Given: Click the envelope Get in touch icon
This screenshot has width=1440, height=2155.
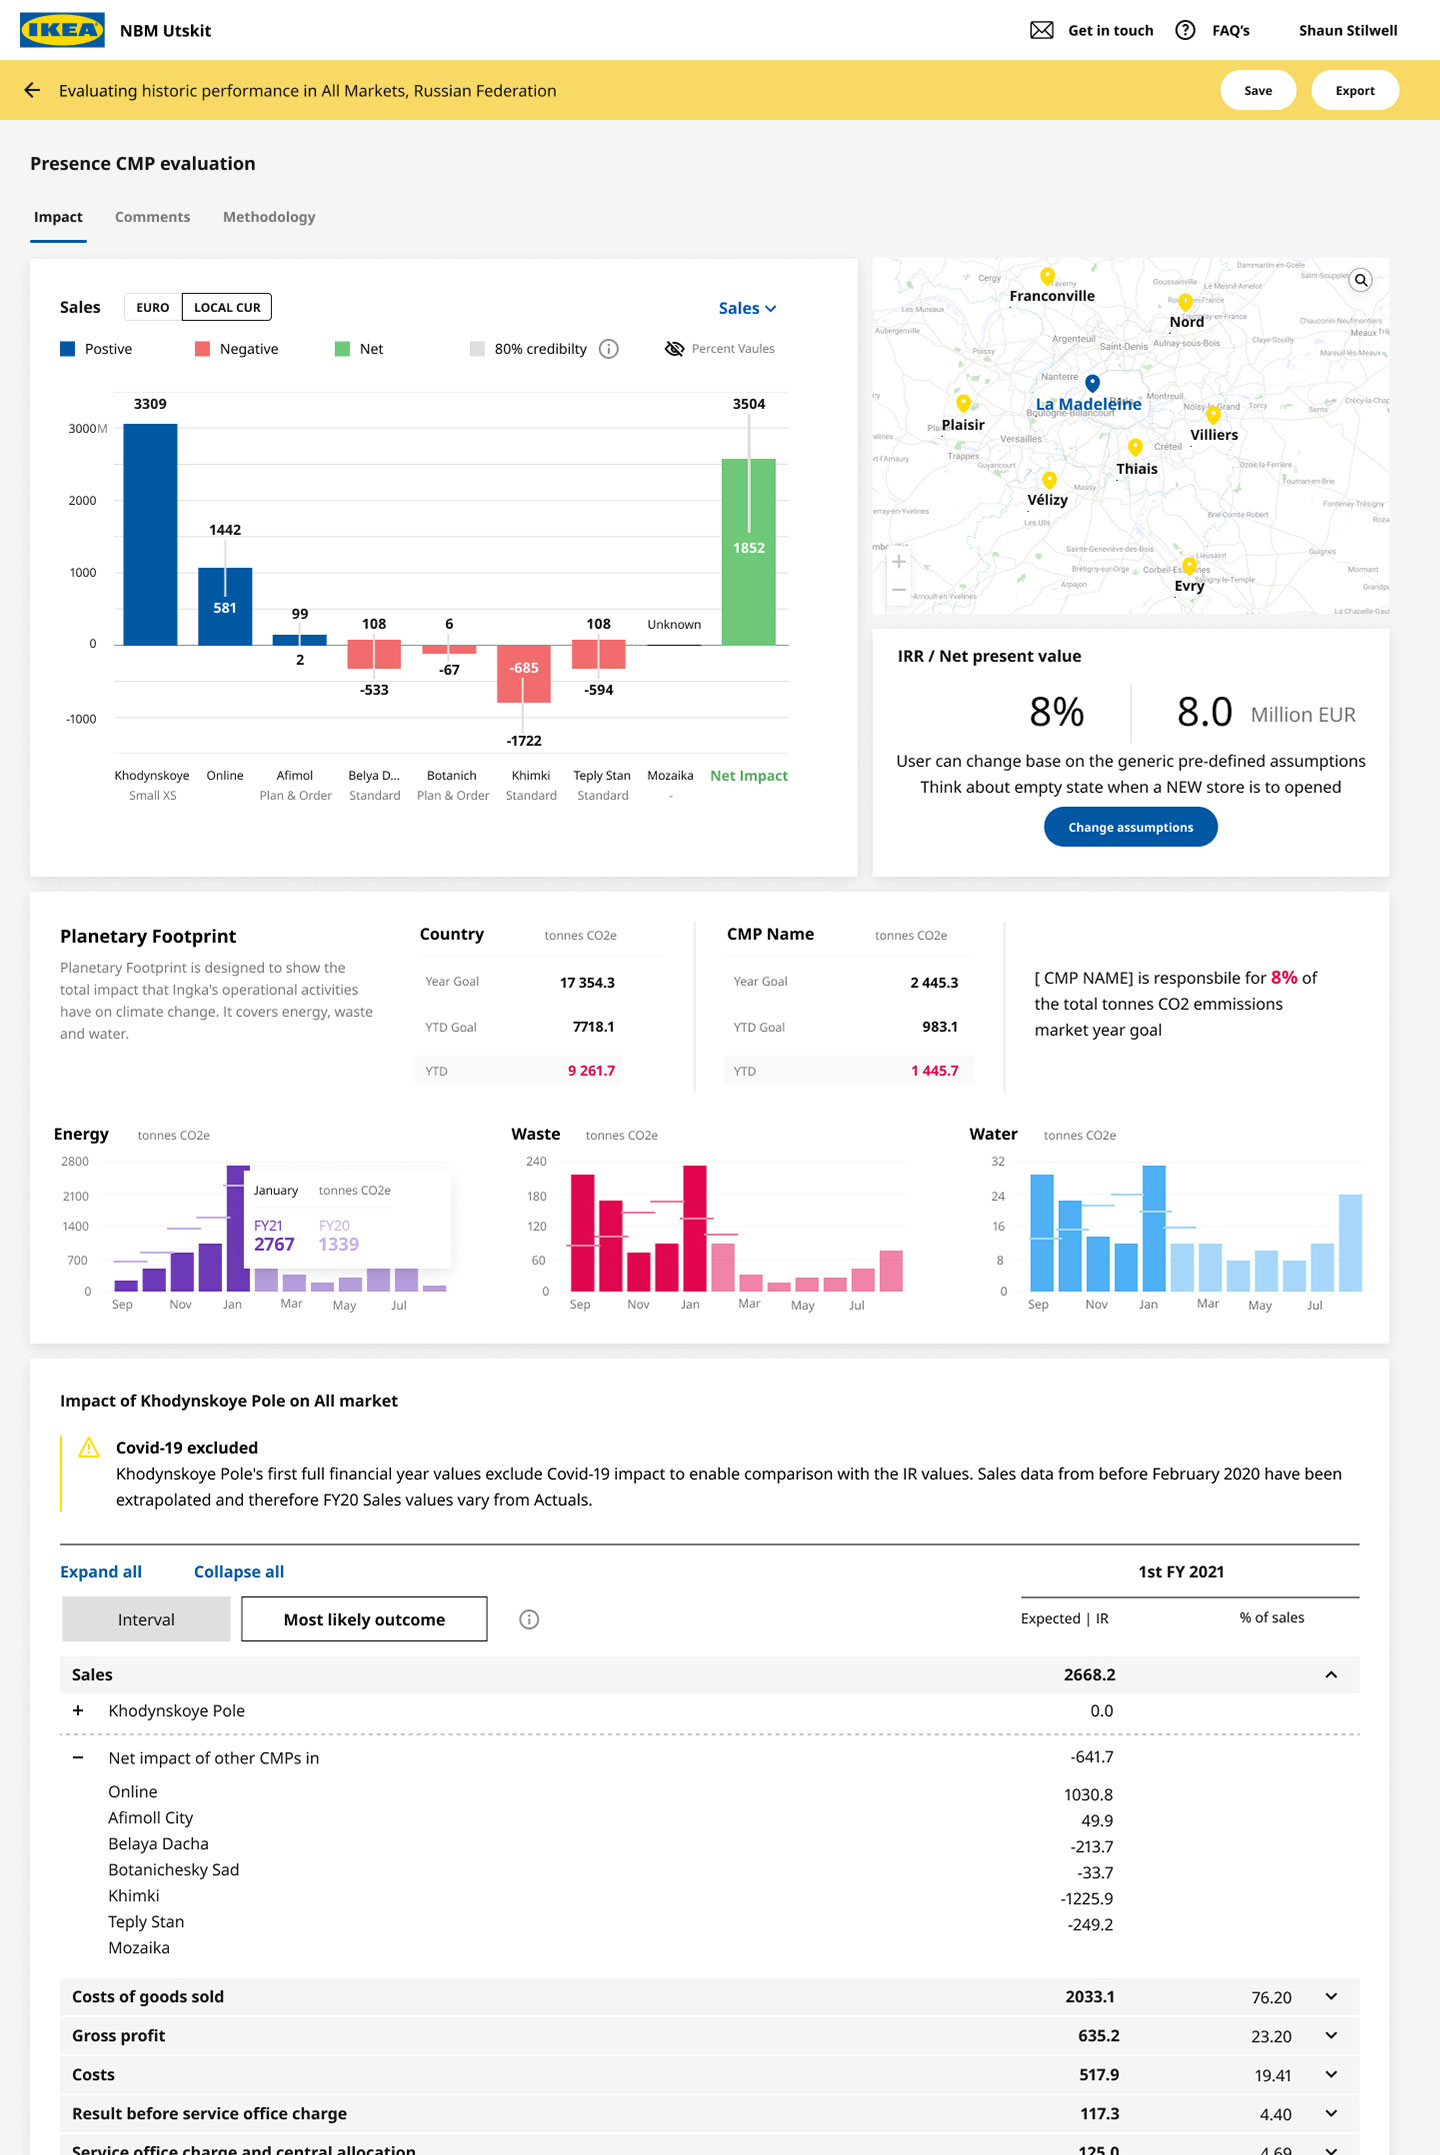Looking at the screenshot, I should [x=1041, y=30].
